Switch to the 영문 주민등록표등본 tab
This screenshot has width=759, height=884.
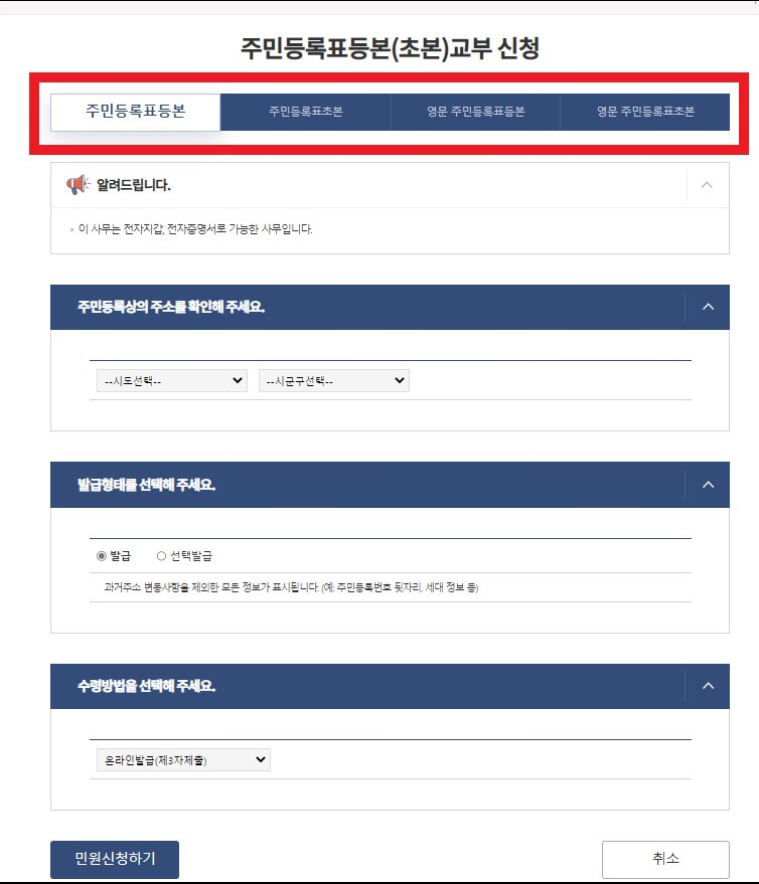pos(475,112)
